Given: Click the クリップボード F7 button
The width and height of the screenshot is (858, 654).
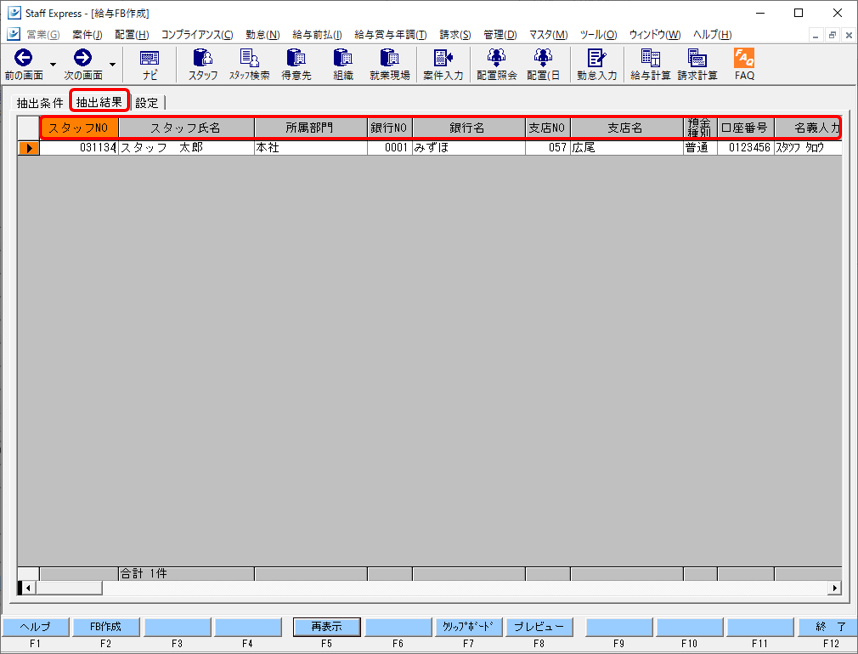Looking at the screenshot, I should point(468,627).
